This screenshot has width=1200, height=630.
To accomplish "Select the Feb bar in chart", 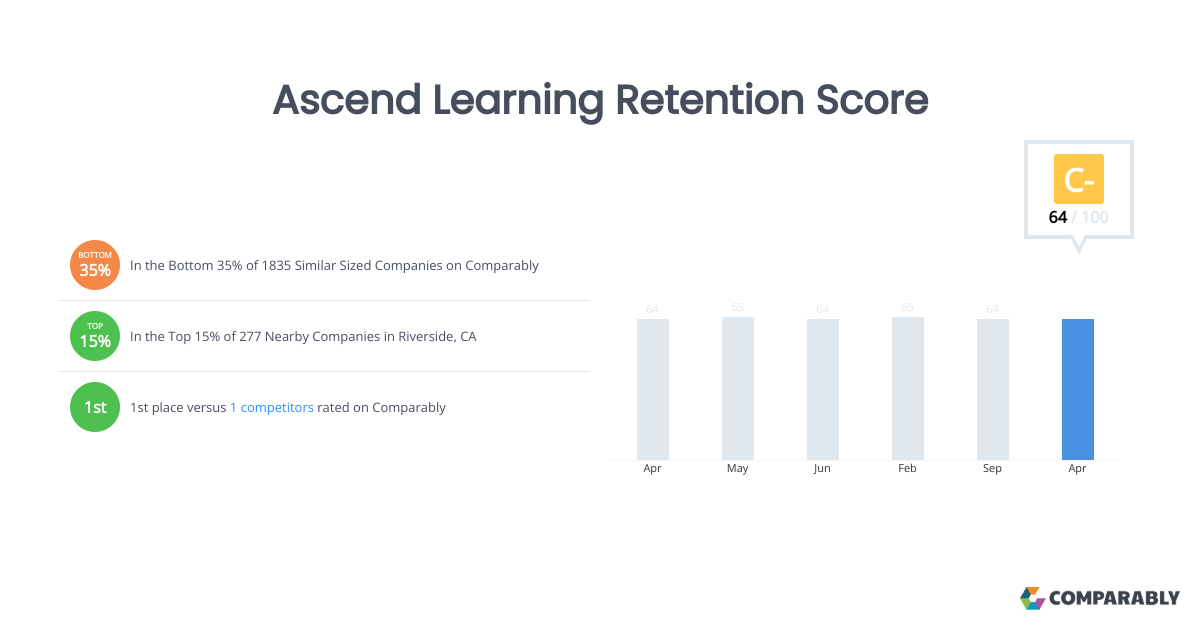I will point(907,388).
